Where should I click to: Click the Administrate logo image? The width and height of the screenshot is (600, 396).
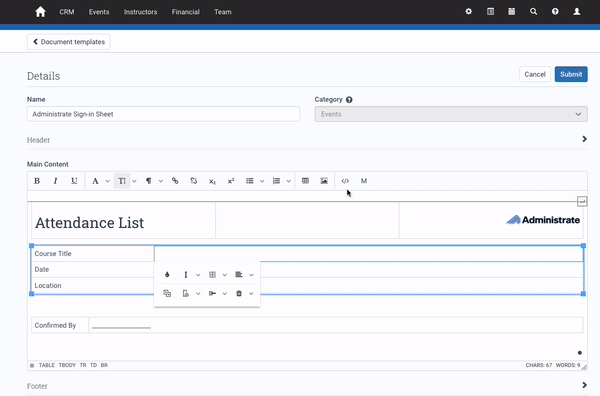[x=543, y=220]
